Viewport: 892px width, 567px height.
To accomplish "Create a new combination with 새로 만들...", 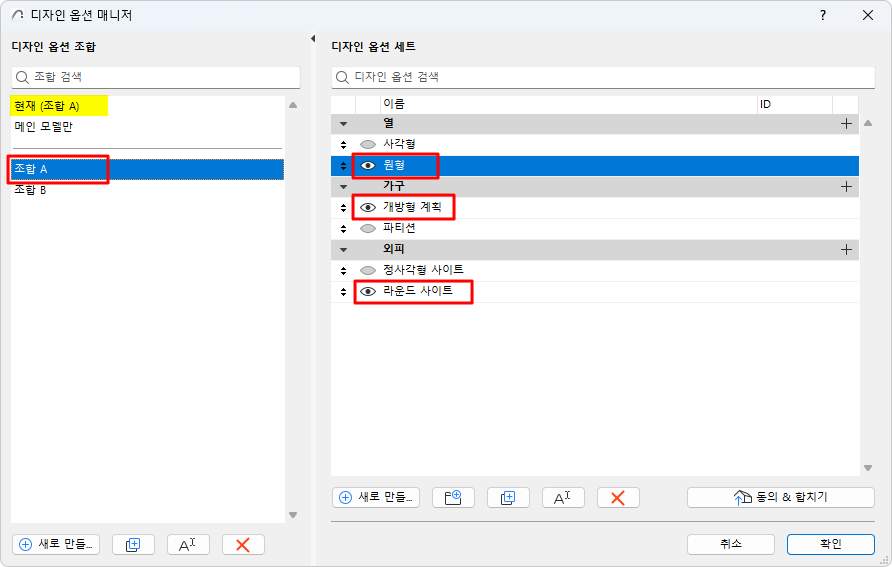I will (56, 545).
